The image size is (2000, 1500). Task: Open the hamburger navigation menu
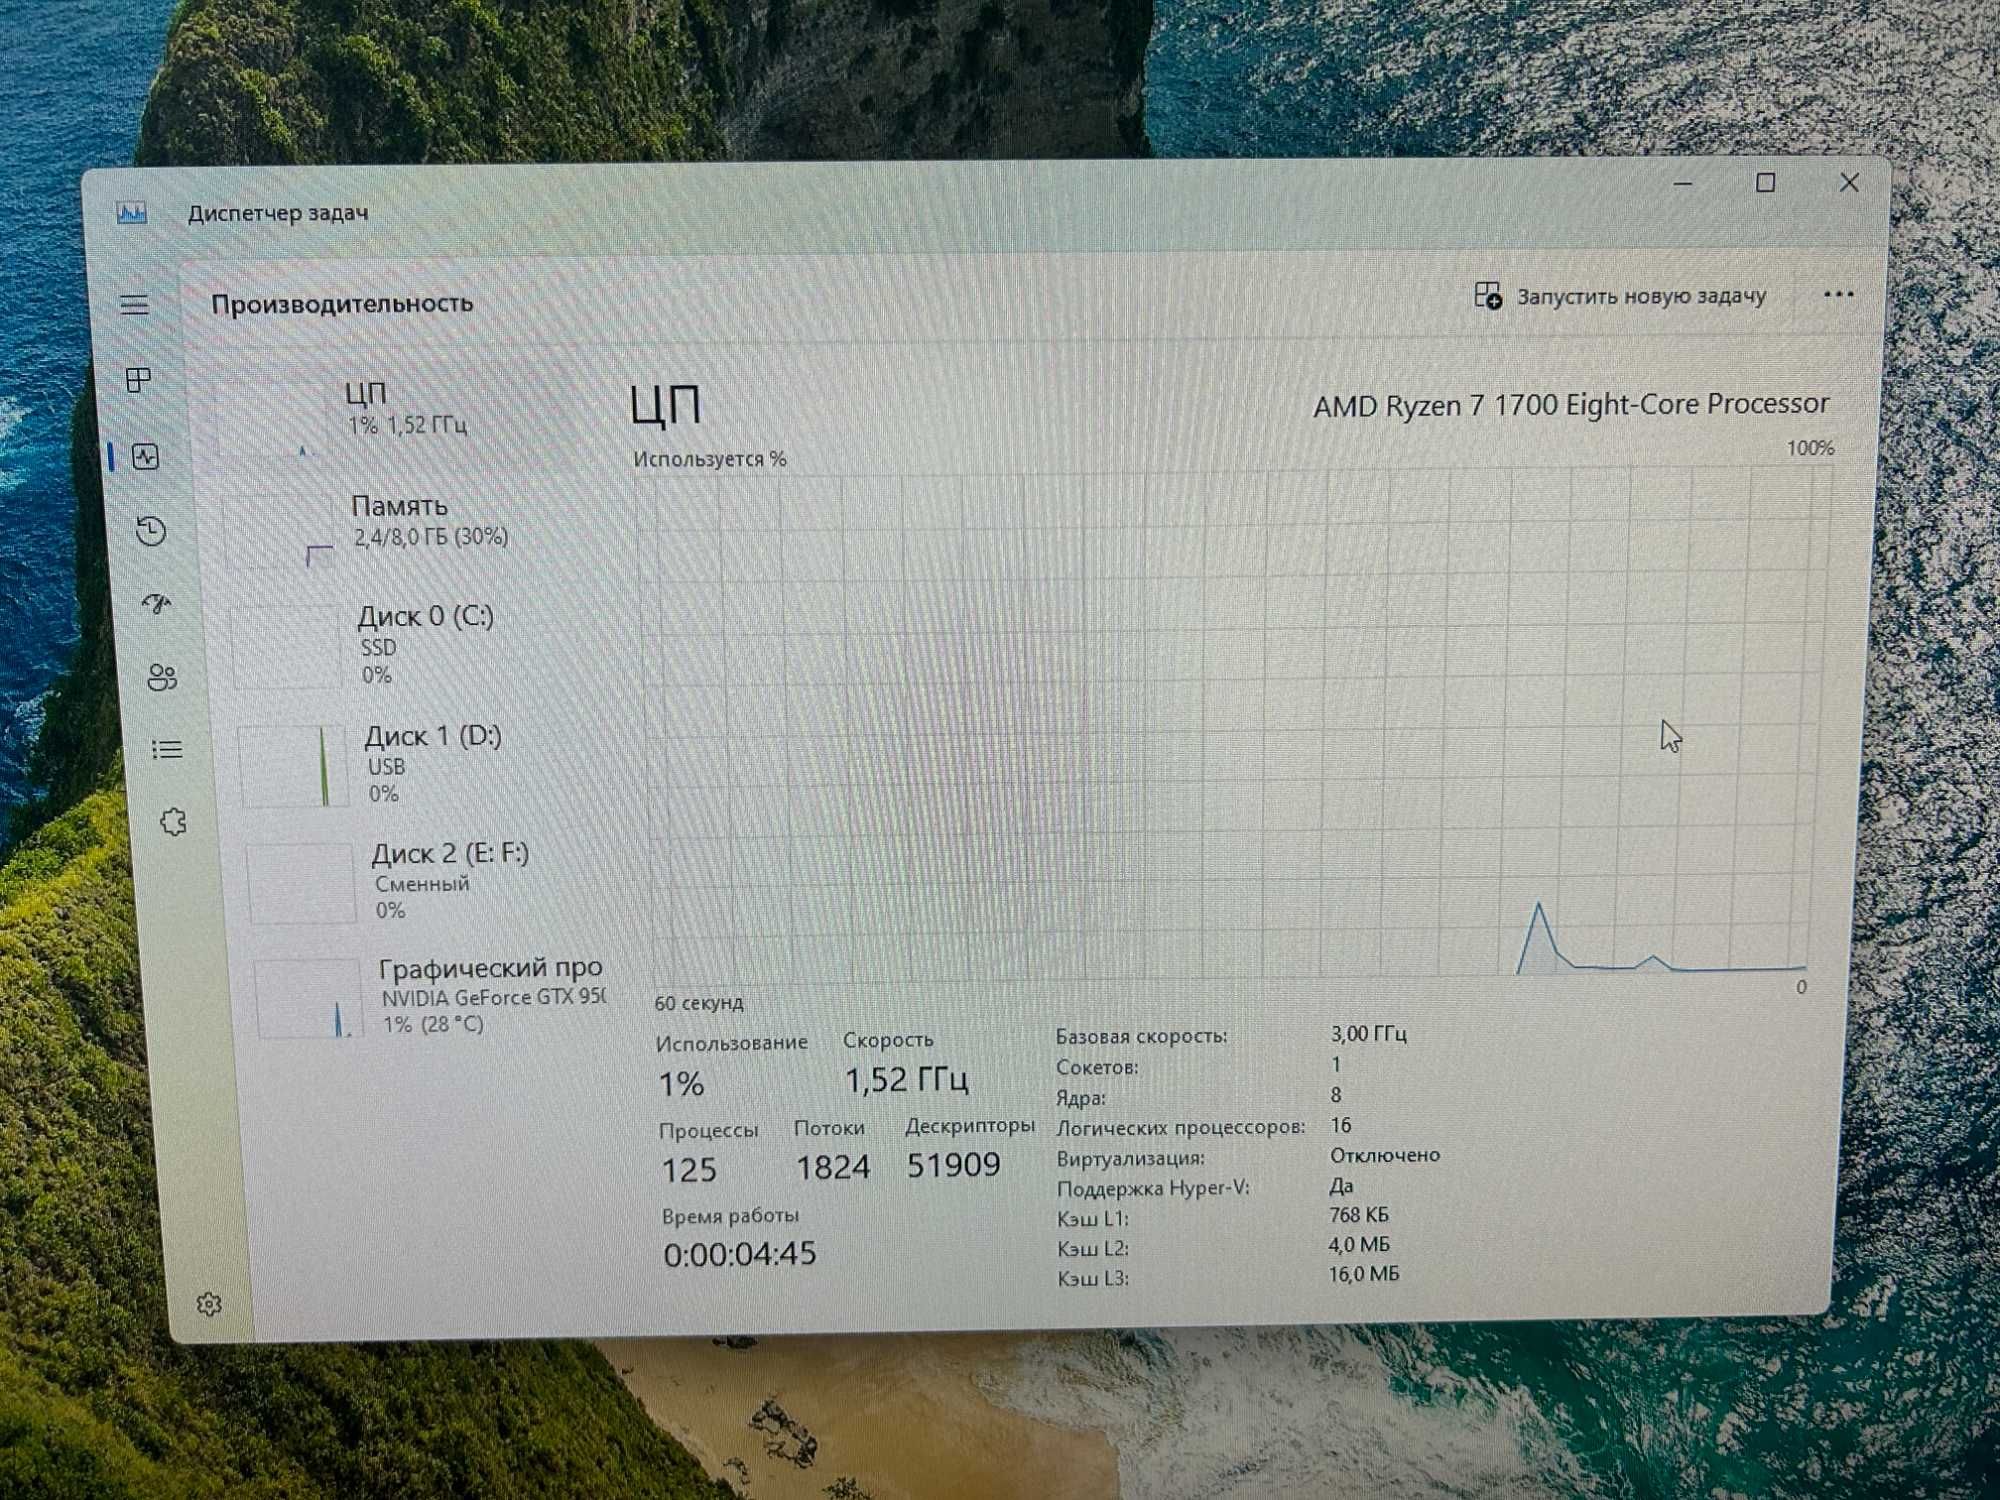pos(135,305)
